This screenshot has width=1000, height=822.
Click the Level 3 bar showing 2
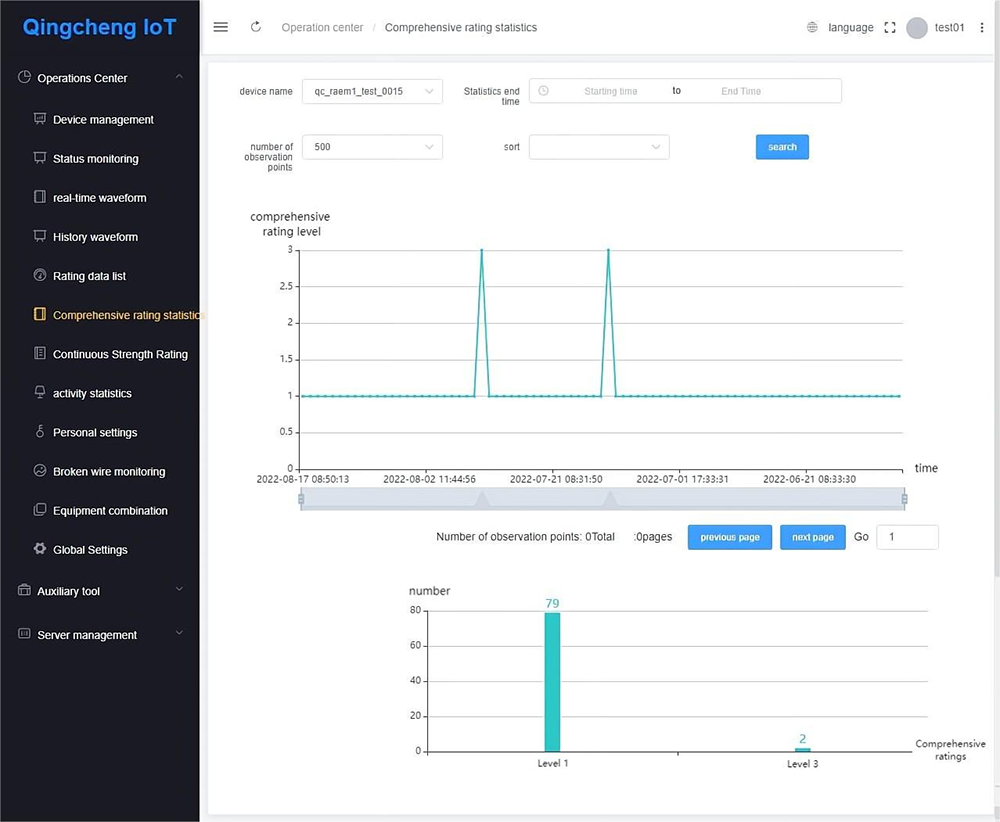click(x=802, y=750)
